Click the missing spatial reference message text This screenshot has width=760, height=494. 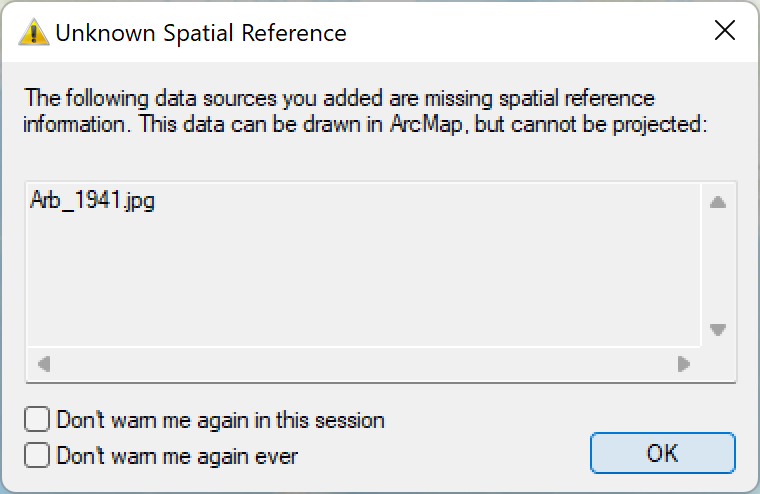(340, 98)
